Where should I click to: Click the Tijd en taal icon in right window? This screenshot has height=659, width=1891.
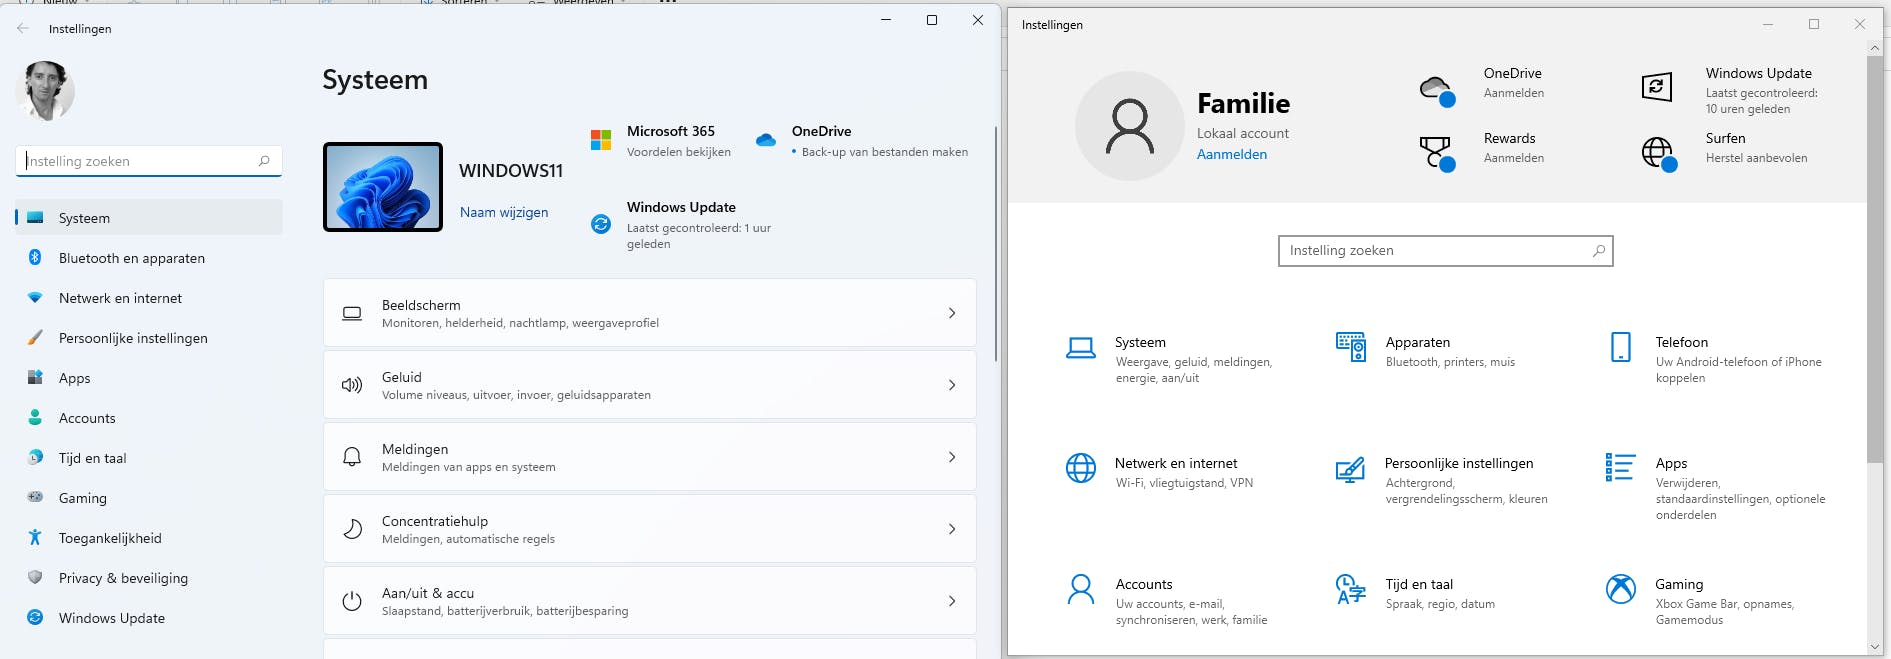point(1350,590)
